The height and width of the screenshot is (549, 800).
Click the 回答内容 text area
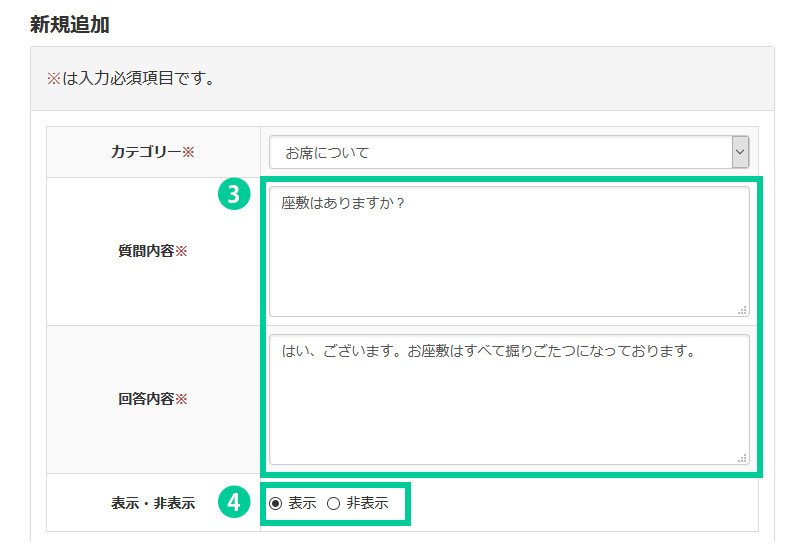508,399
